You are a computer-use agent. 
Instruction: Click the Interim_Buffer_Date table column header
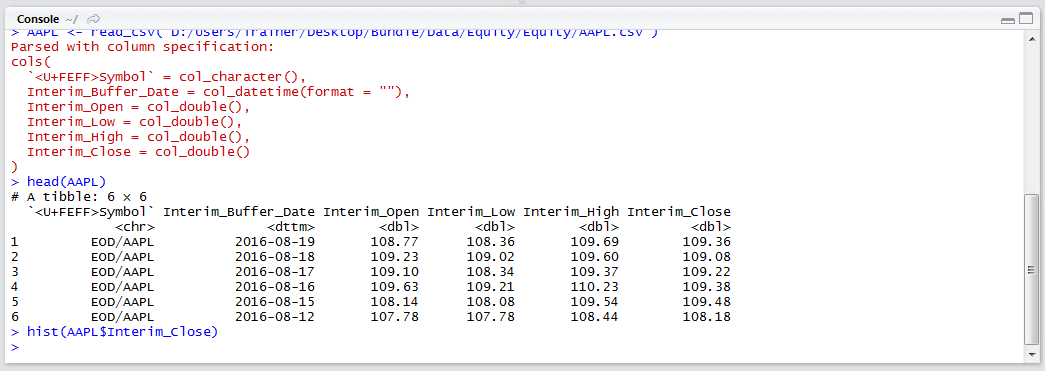pos(239,212)
